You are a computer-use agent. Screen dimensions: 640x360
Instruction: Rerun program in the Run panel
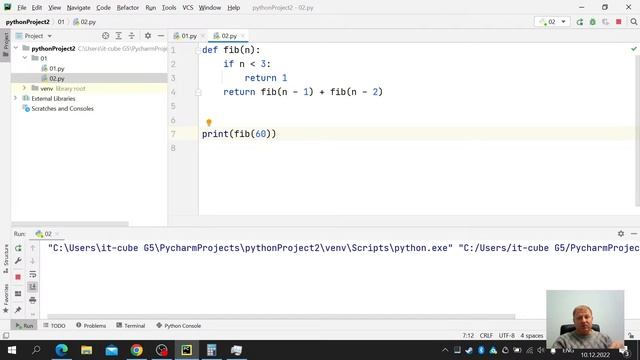click(18, 248)
